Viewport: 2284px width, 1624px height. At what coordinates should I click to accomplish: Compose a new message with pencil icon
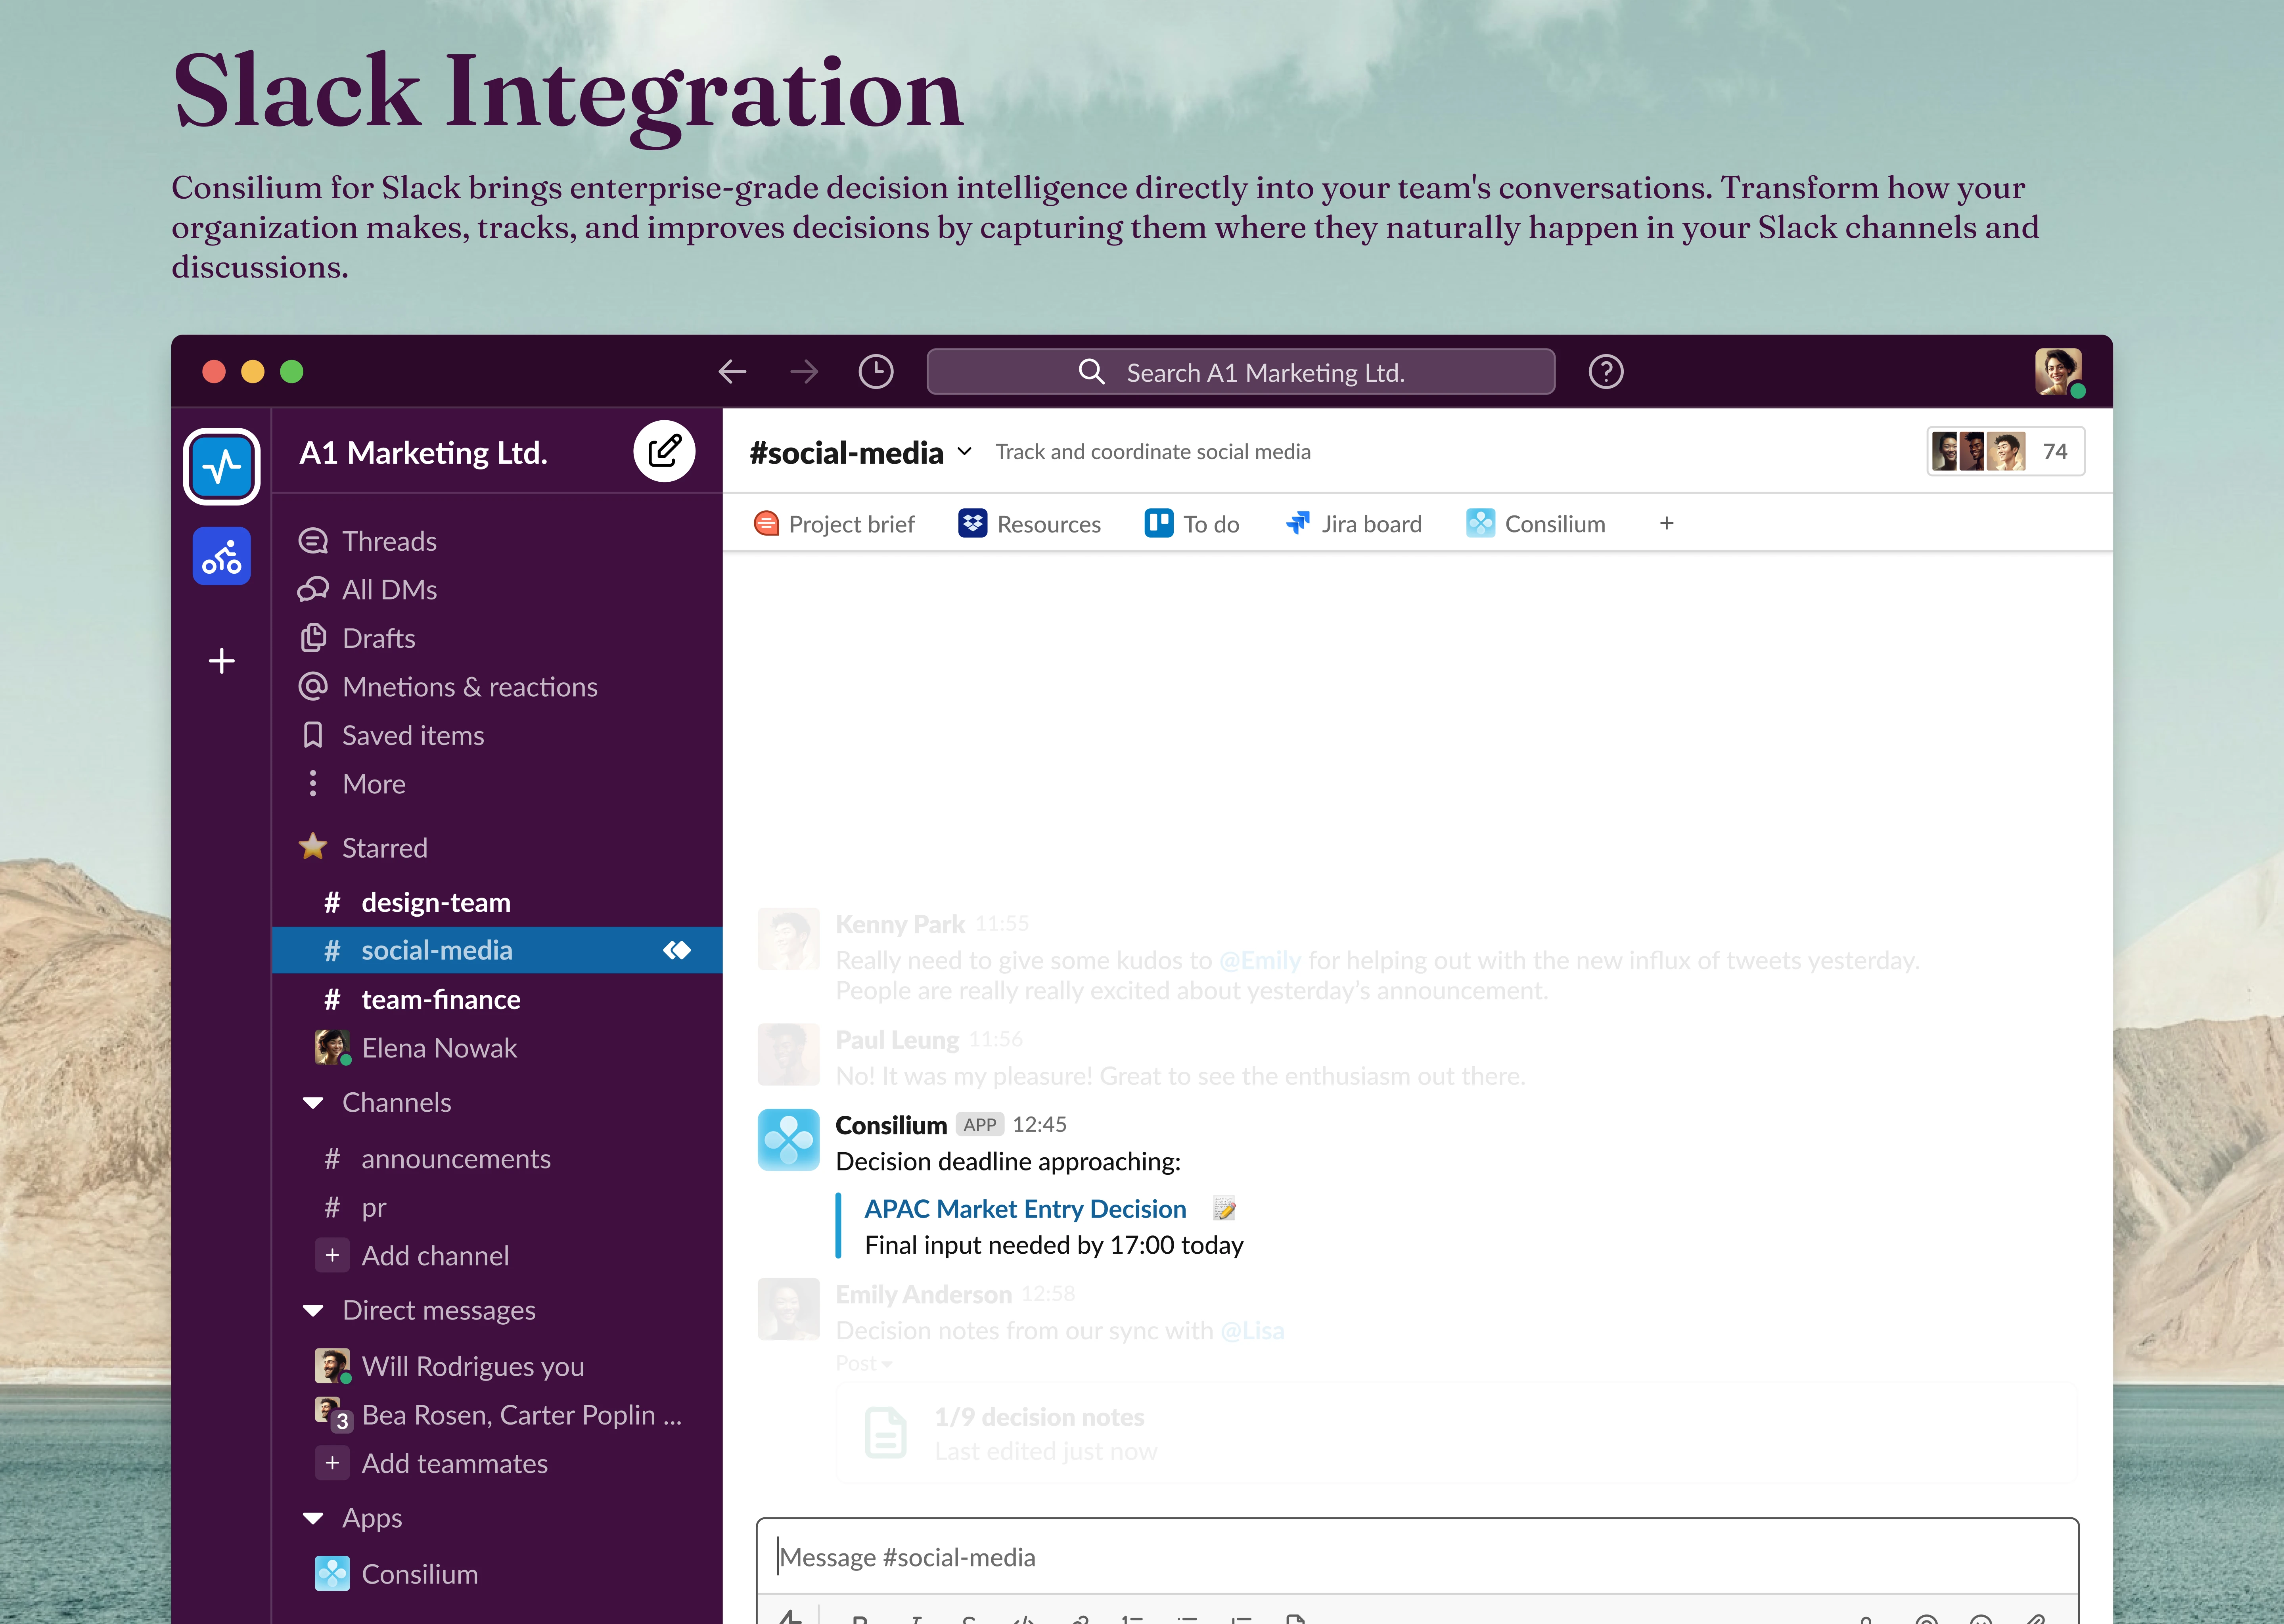664,451
